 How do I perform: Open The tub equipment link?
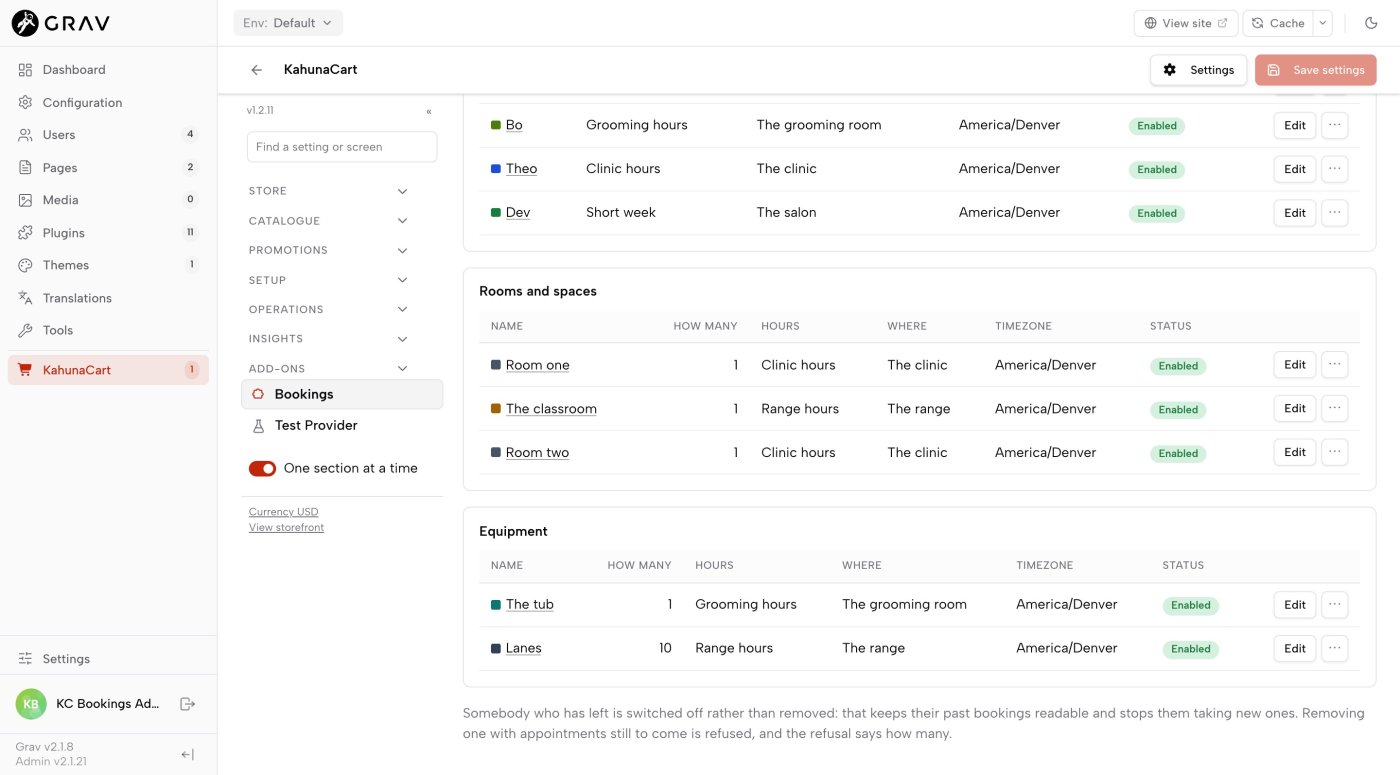529,605
